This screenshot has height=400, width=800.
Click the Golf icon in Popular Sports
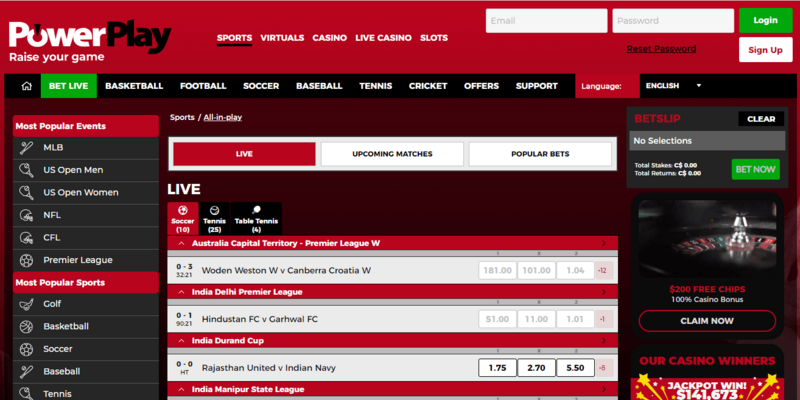click(26, 304)
